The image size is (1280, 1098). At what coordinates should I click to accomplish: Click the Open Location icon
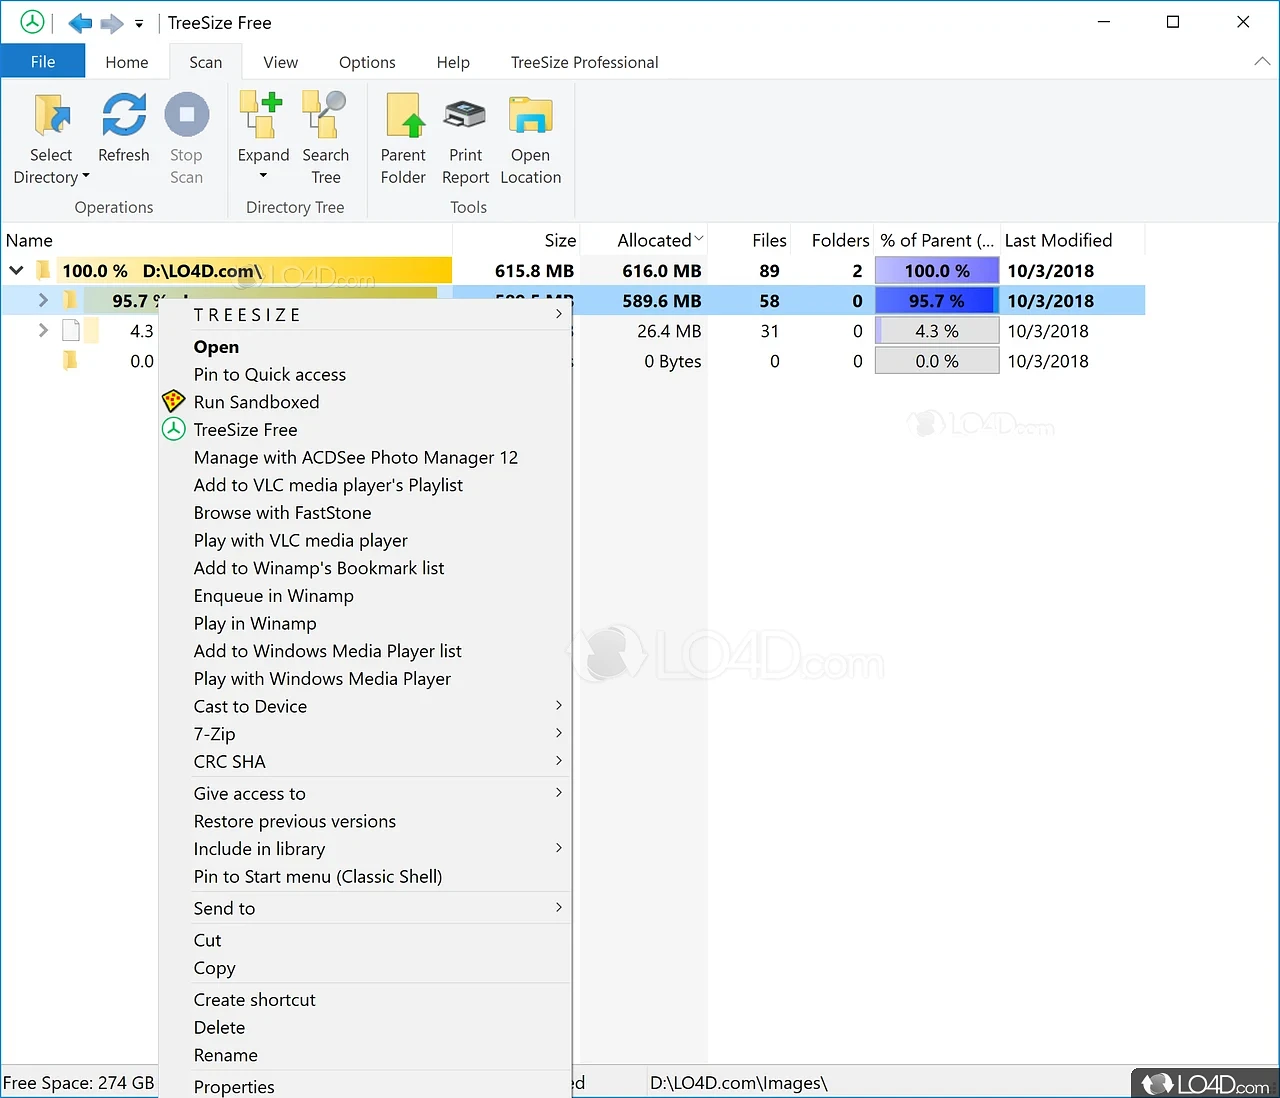[x=530, y=116]
